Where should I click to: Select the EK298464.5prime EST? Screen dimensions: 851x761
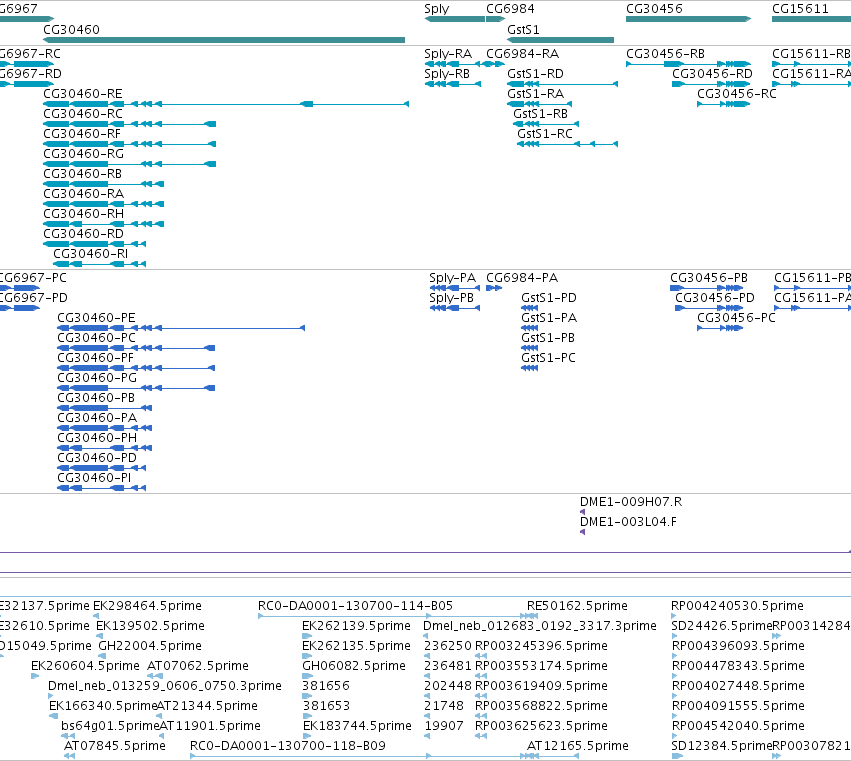(x=147, y=605)
